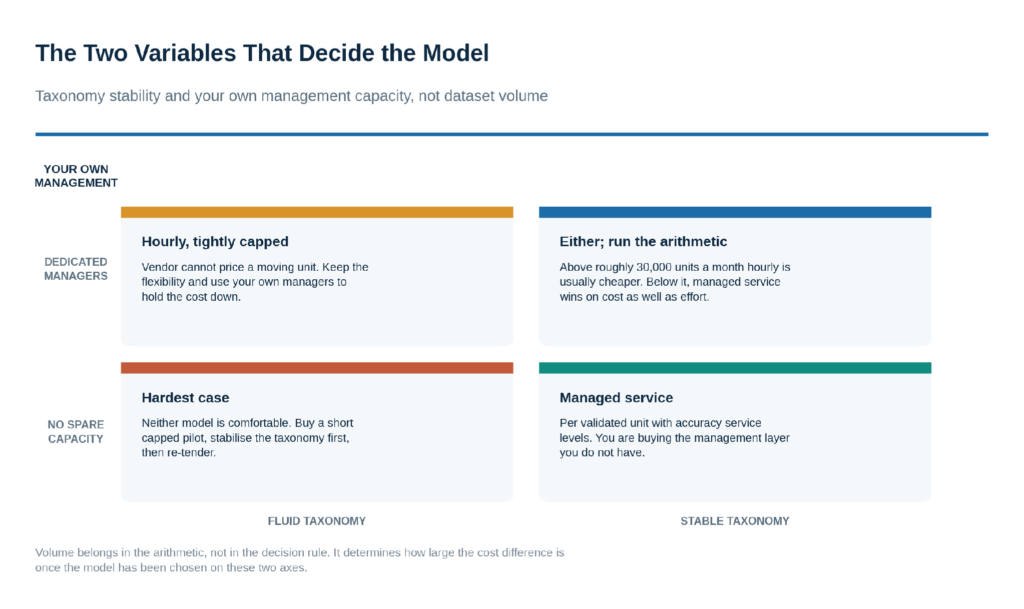Click the 'FLUID TAXONOMY' column label
1024x609 pixels.
[x=317, y=521]
